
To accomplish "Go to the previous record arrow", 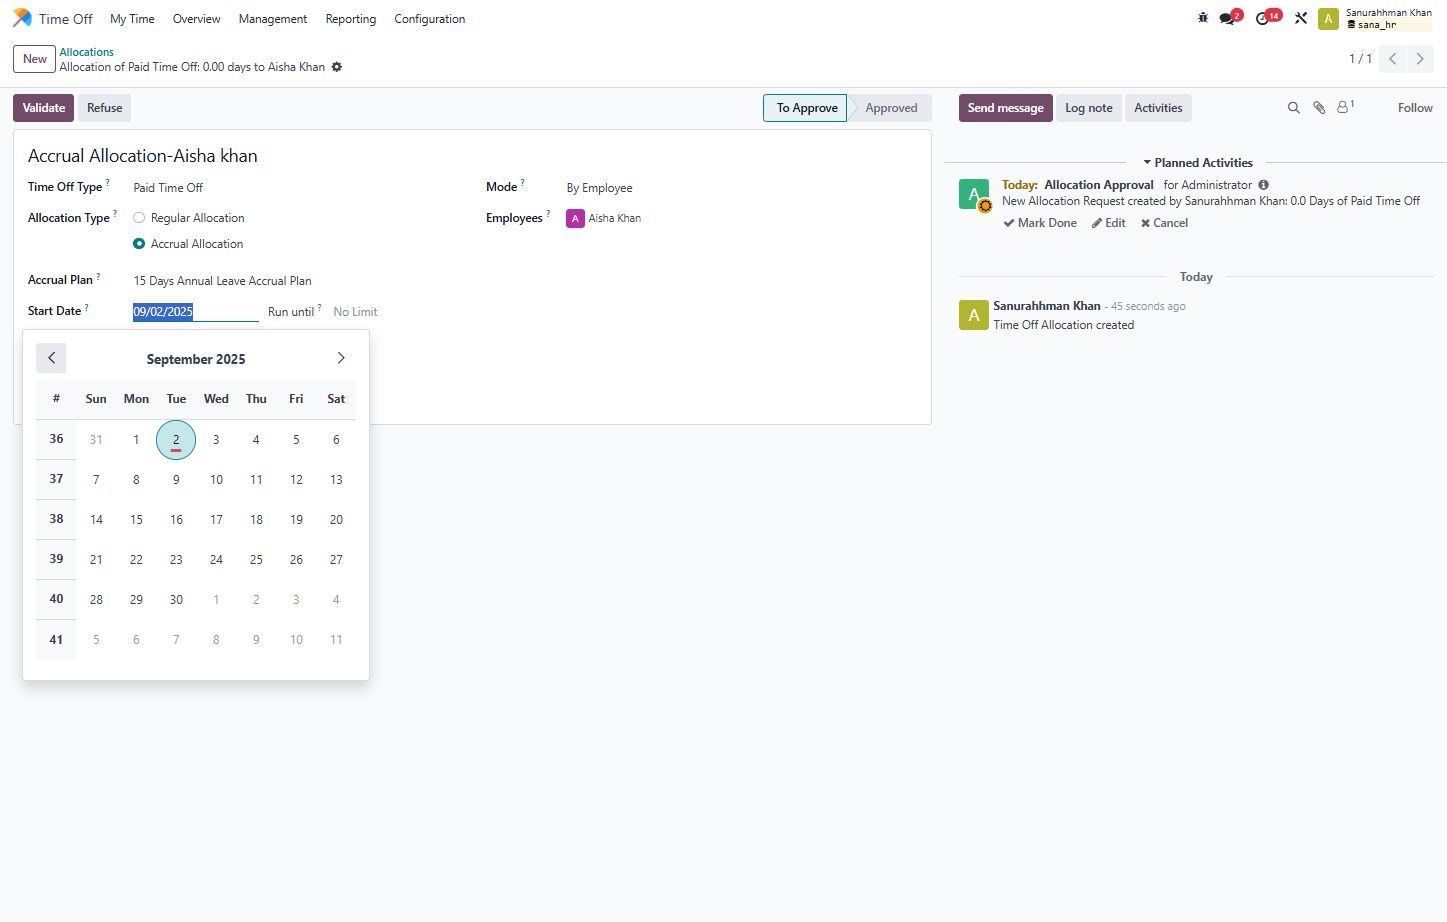I will pyautogui.click(x=1392, y=59).
